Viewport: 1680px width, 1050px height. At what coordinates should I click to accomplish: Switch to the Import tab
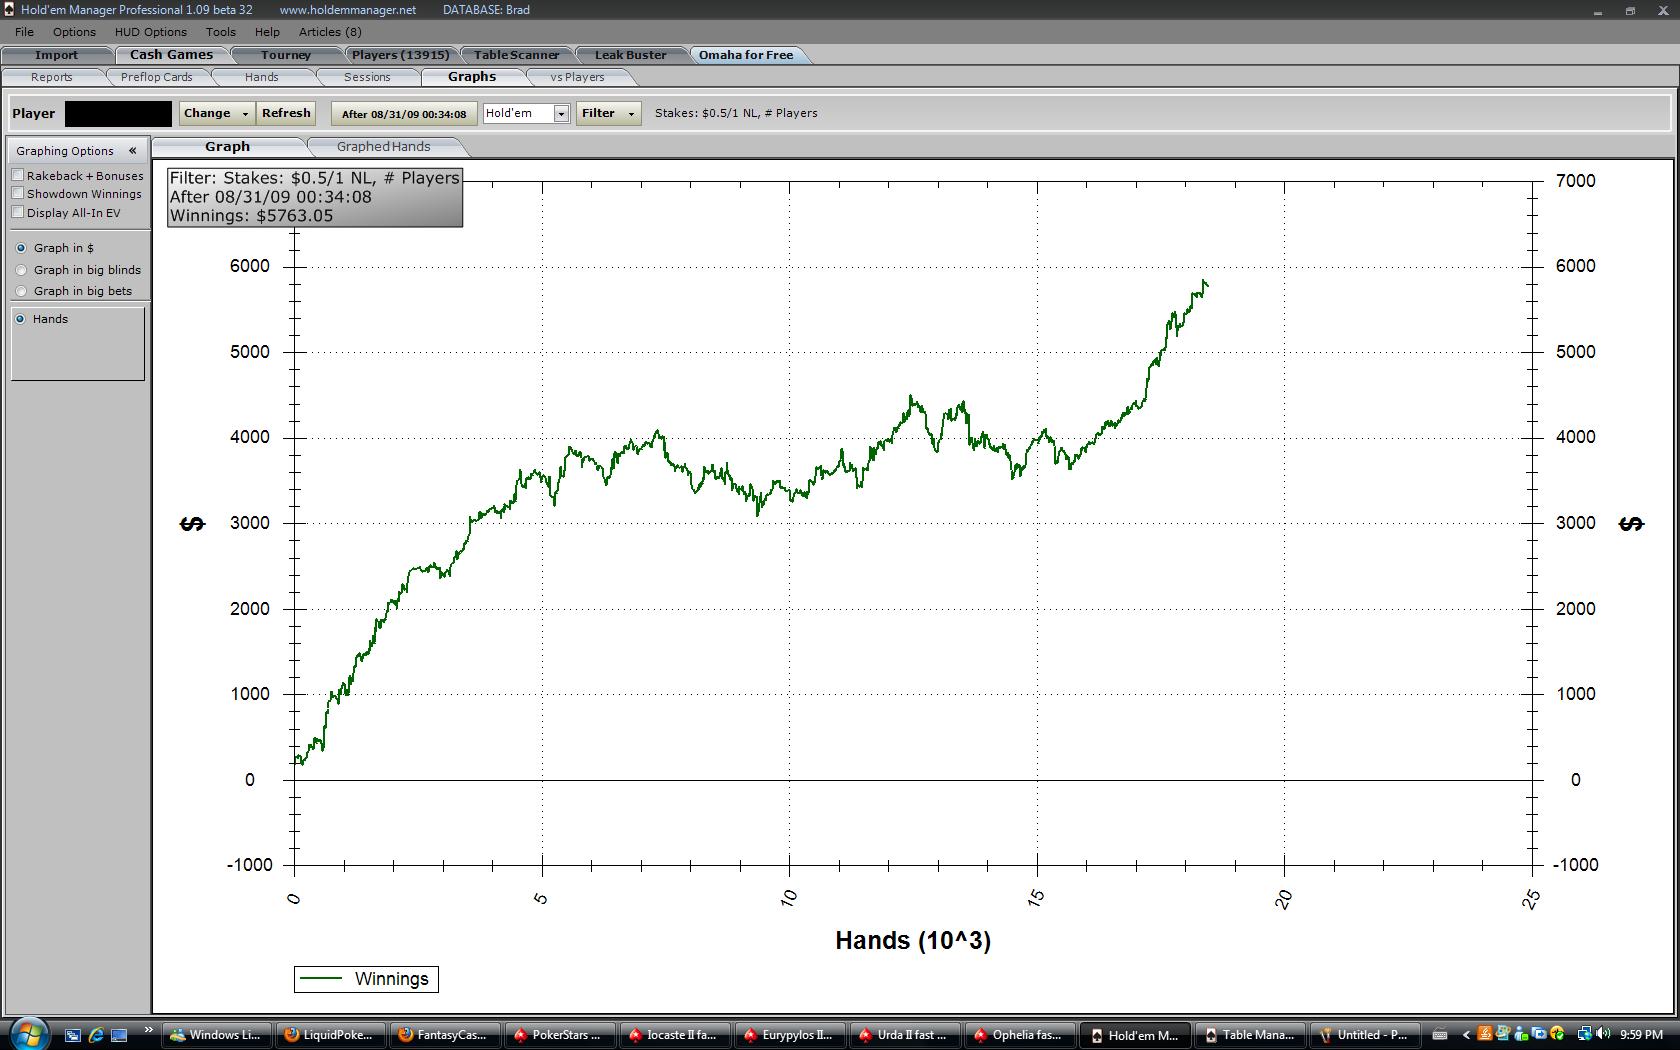pos(56,55)
